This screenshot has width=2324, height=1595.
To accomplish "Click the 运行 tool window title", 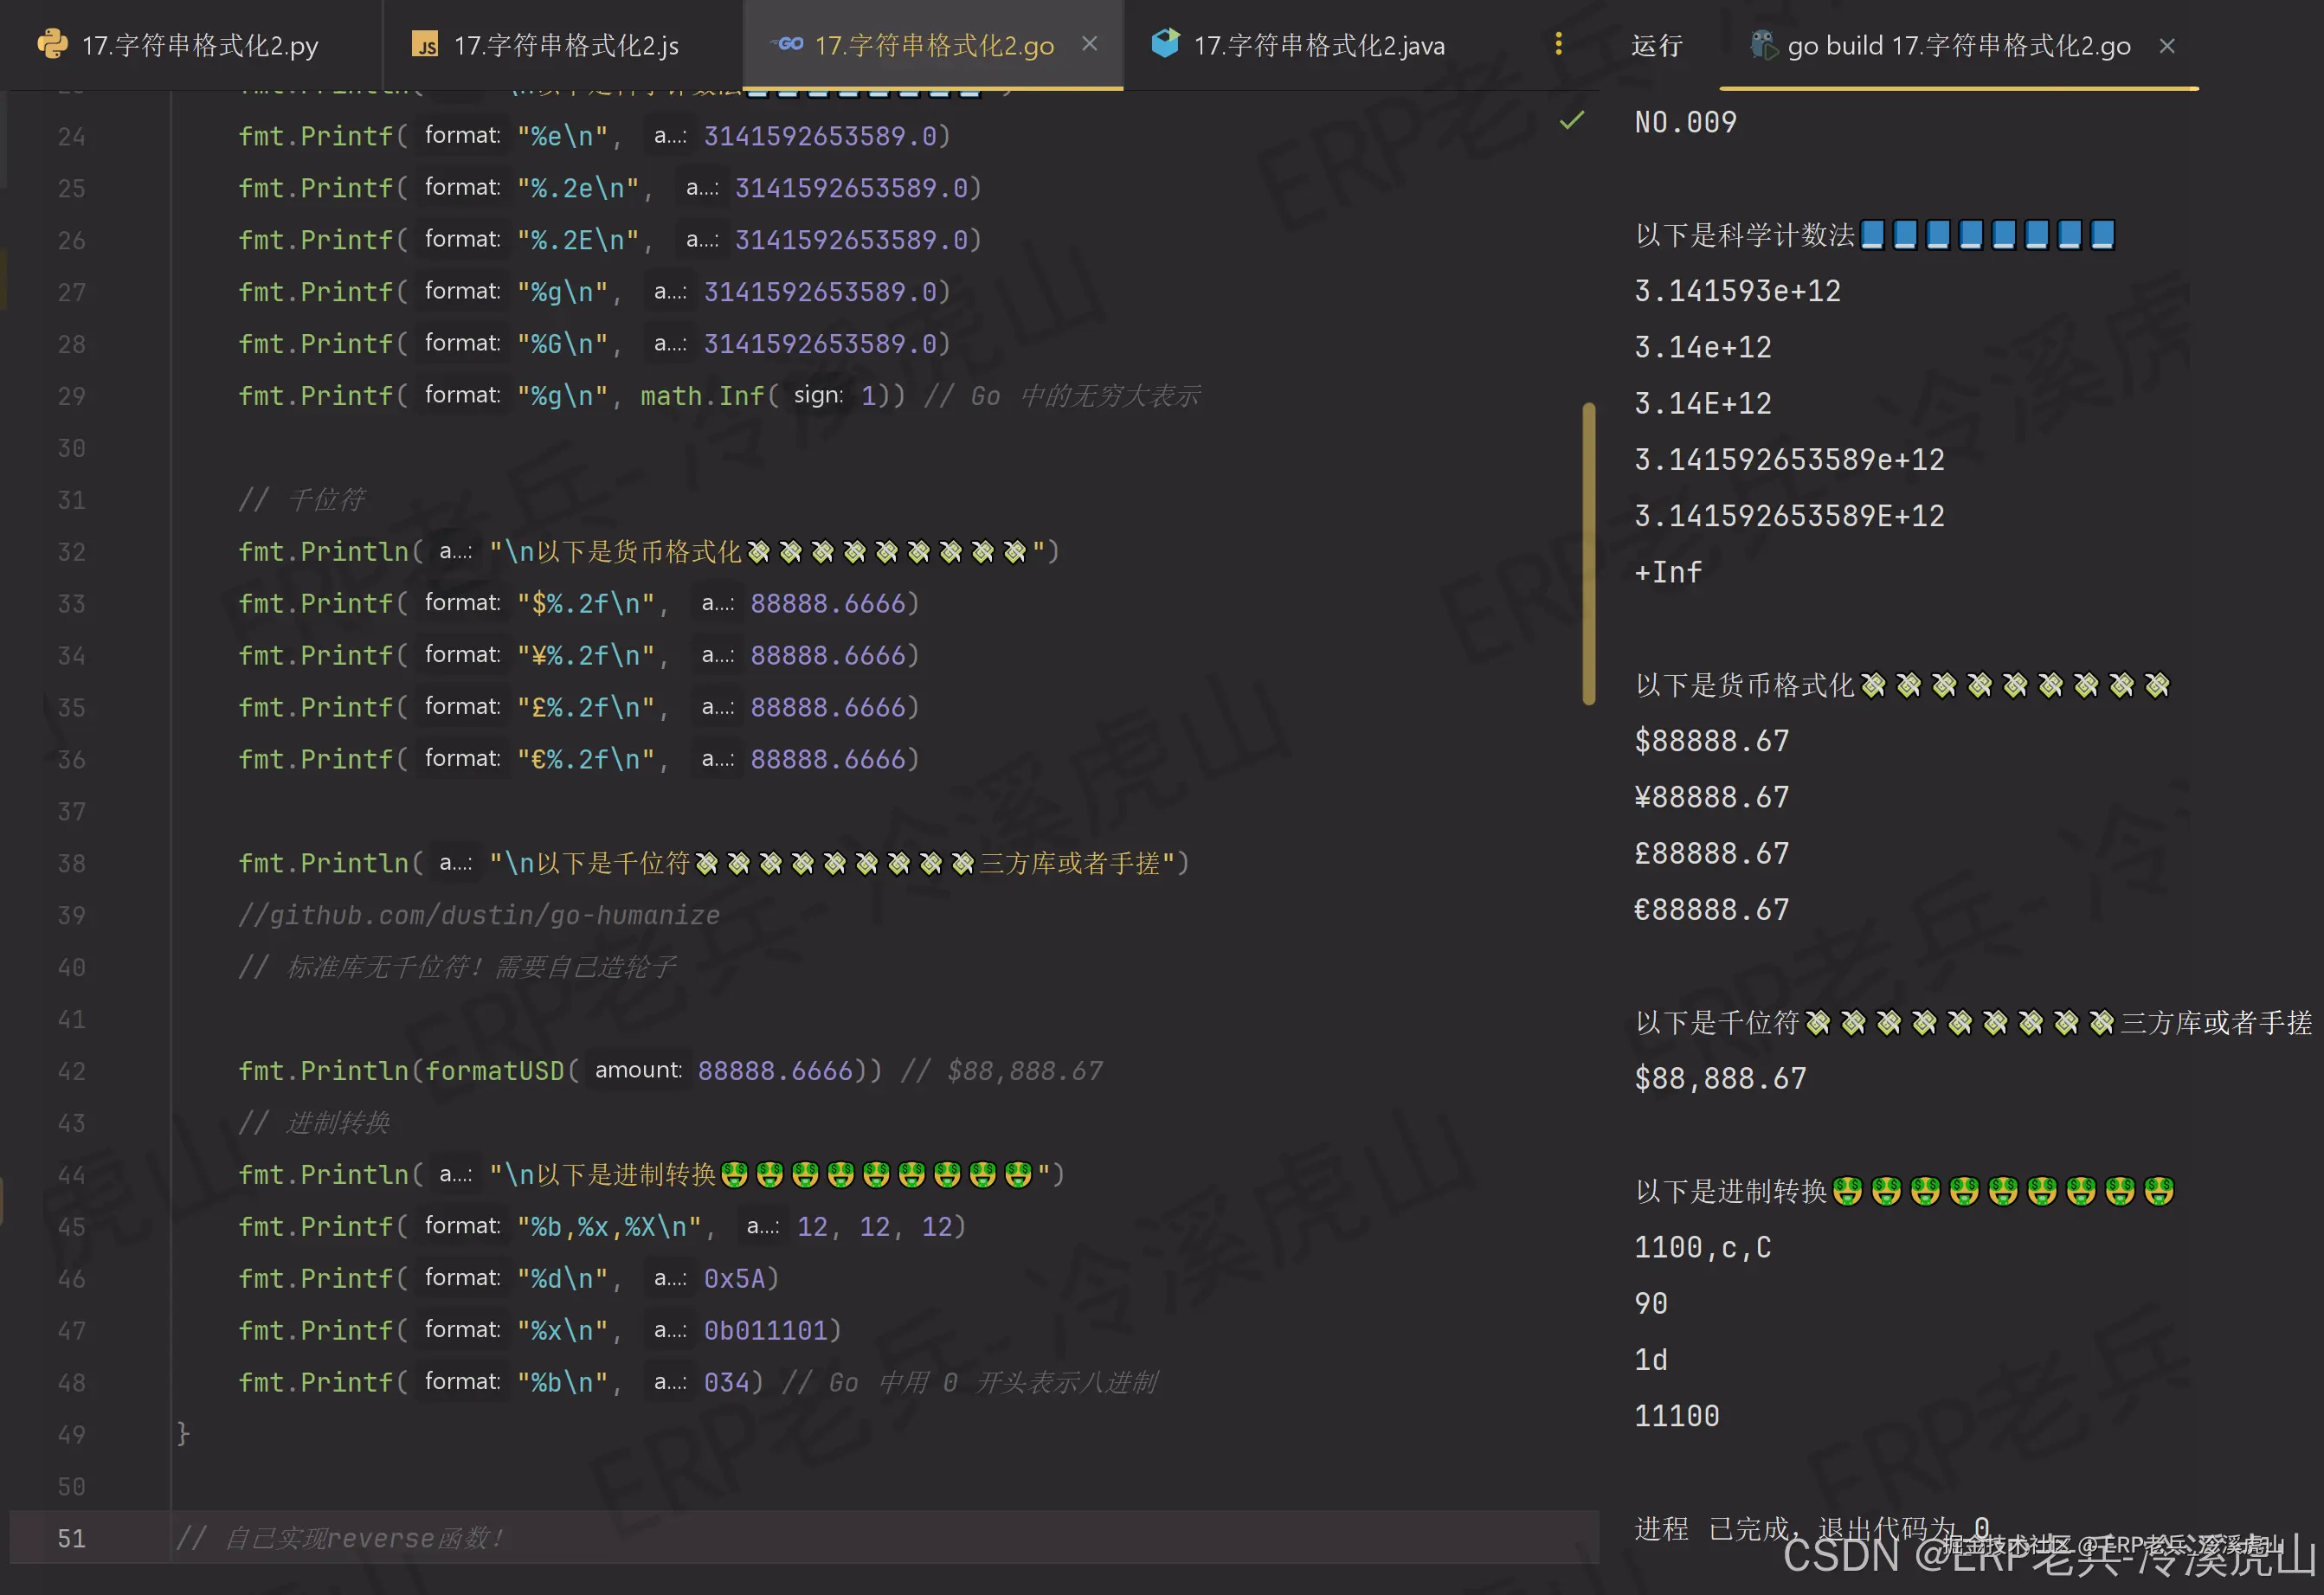I will [1656, 46].
